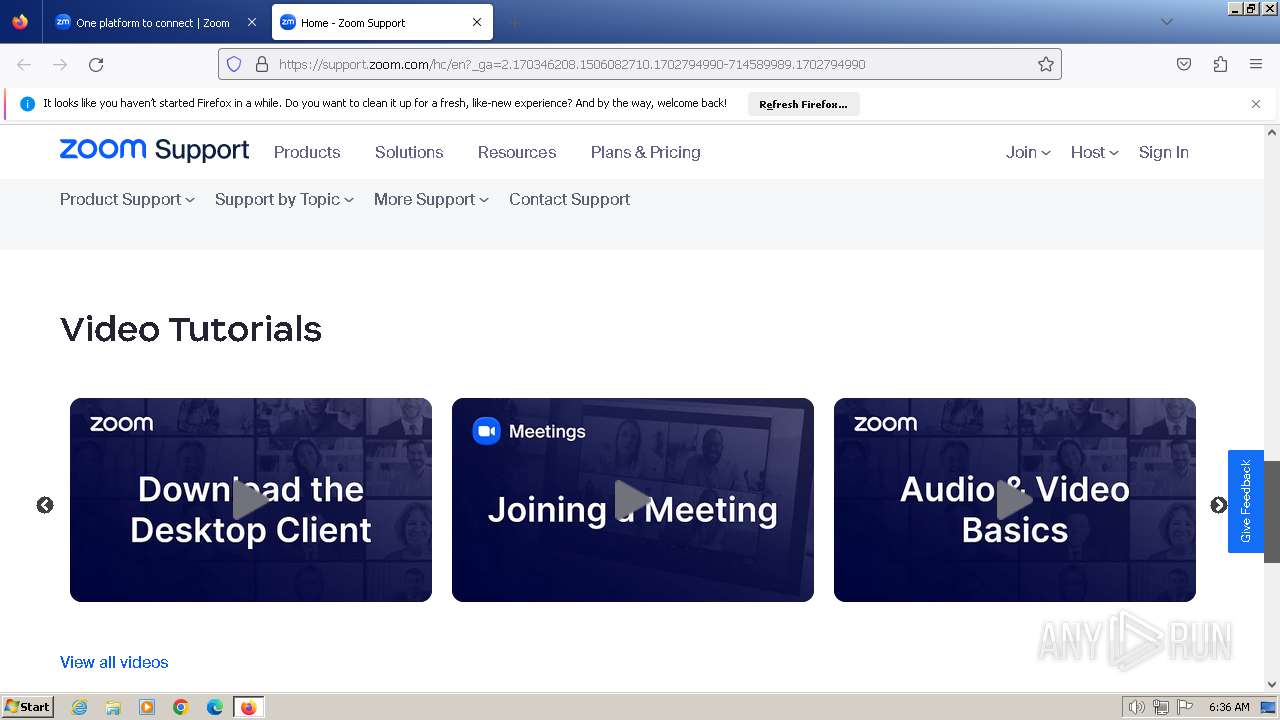Play the Download the Desktop Client video
Image resolution: width=1280 pixels, height=720 pixels.
point(251,500)
